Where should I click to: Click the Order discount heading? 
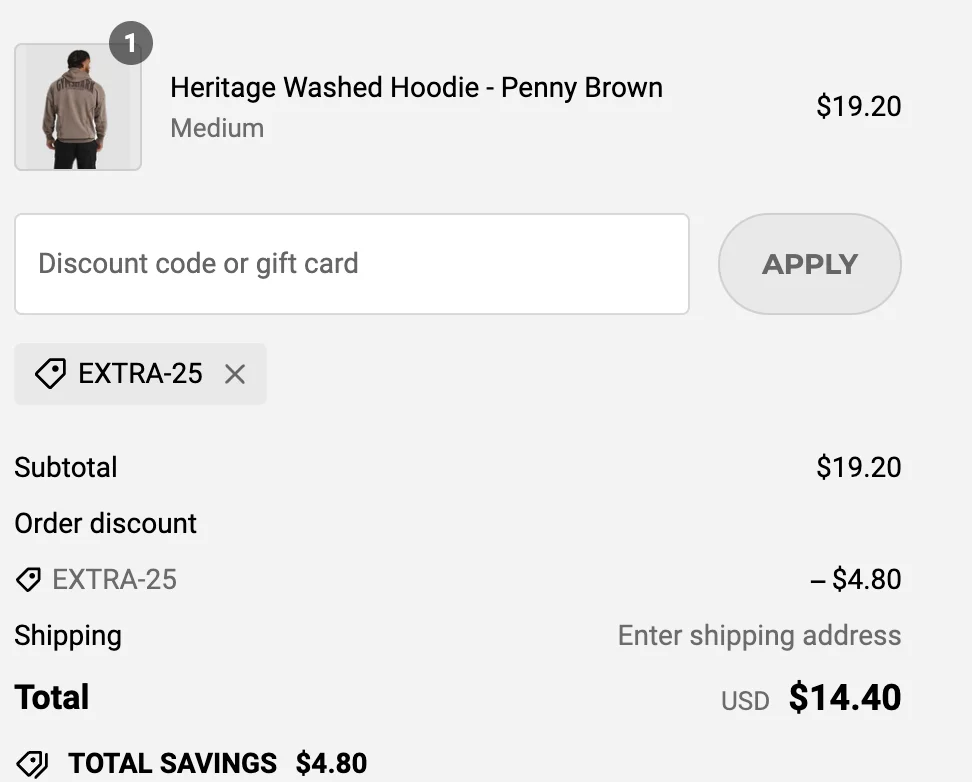(x=105, y=523)
